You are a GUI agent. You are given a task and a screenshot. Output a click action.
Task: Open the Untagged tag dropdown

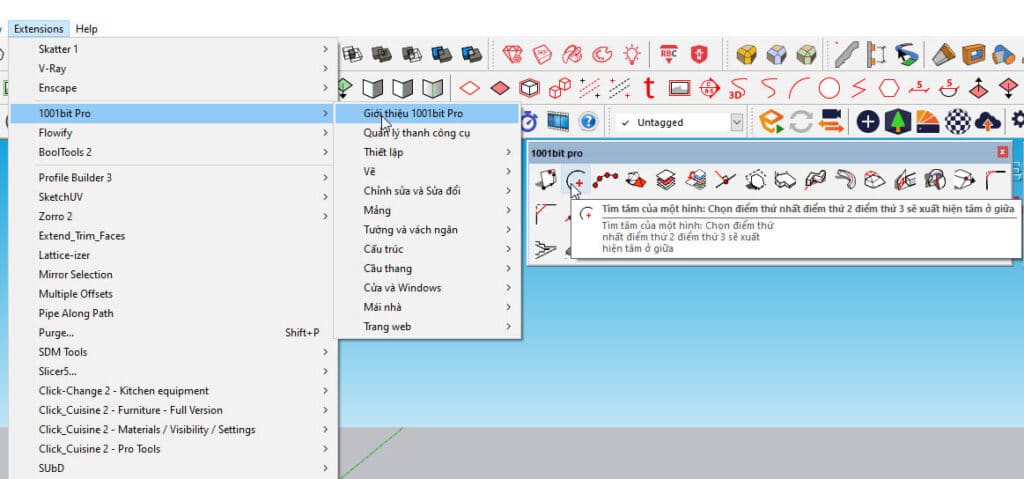coord(737,122)
